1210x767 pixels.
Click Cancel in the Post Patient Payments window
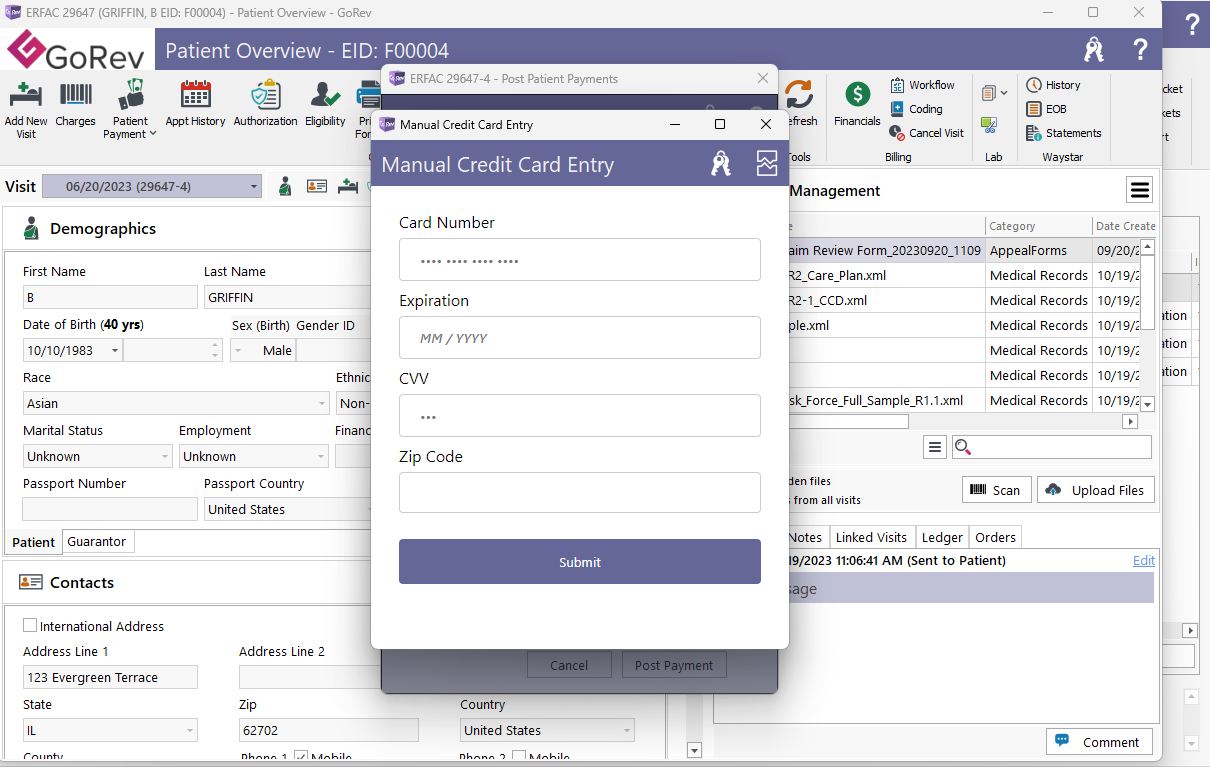(569, 665)
